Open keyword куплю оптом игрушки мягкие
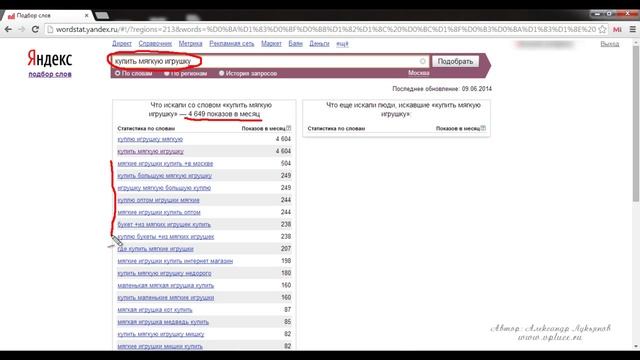The width and height of the screenshot is (640, 360). (158, 200)
